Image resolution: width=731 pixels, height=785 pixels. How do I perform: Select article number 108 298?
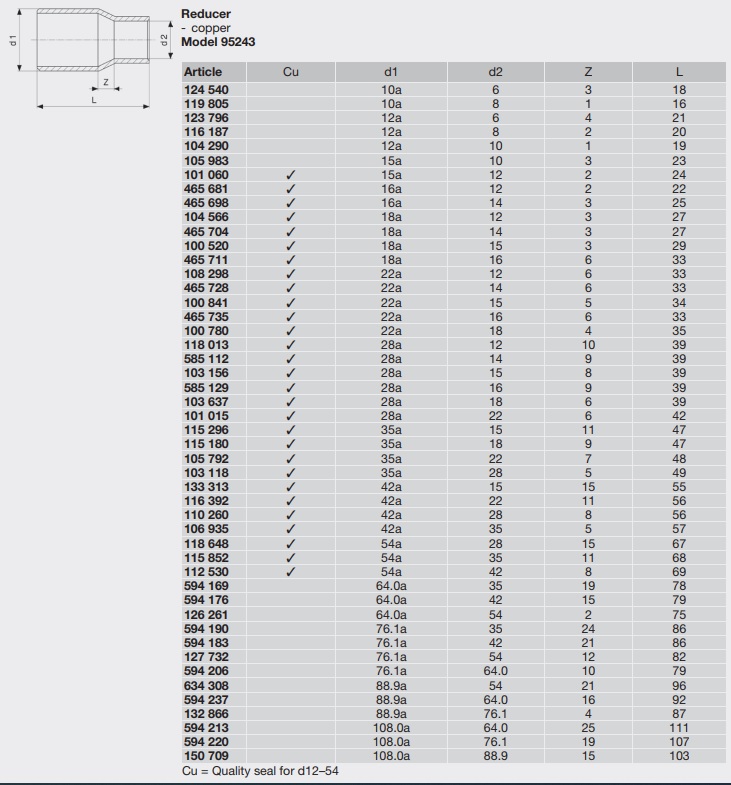[x=206, y=274]
